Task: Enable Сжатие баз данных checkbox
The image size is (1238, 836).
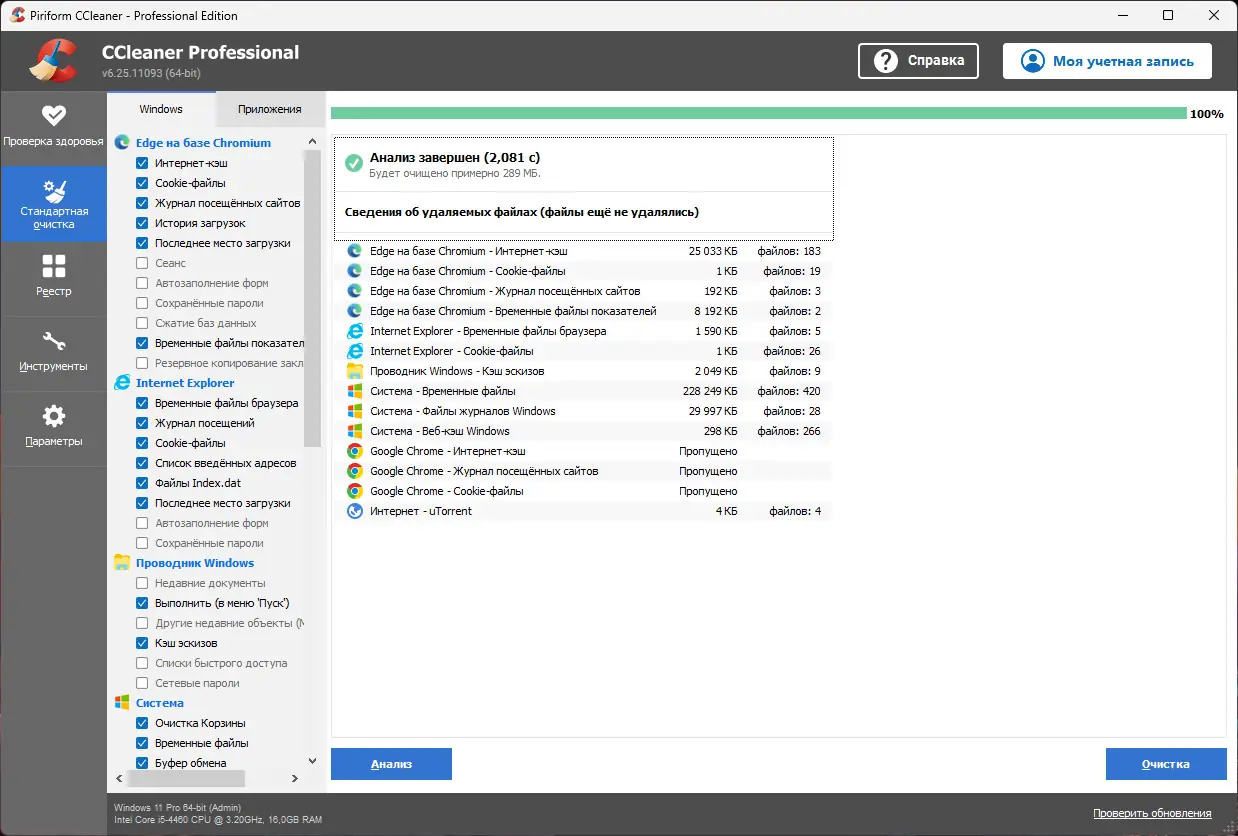Action: [142, 323]
